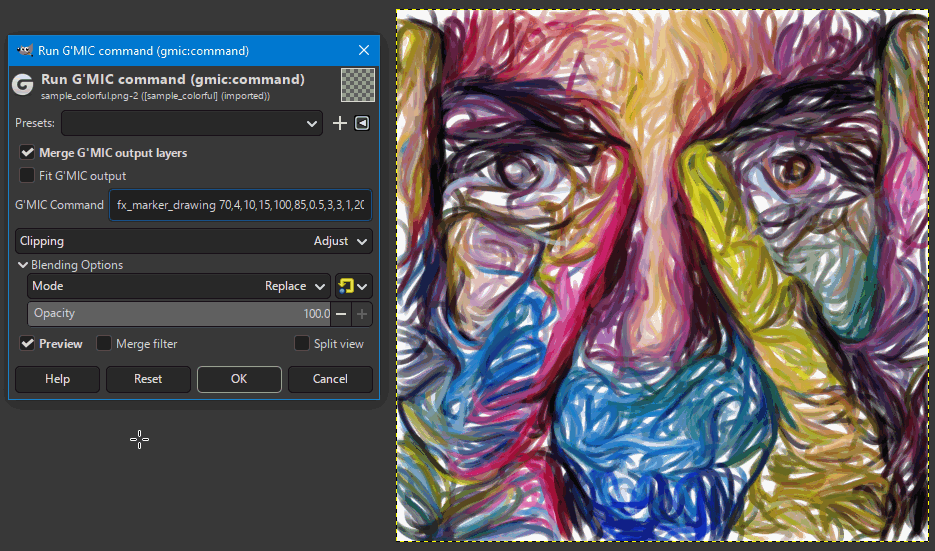Collapse the Blending Options section
Image resolution: width=935 pixels, height=551 pixels.
tap(23, 265)
